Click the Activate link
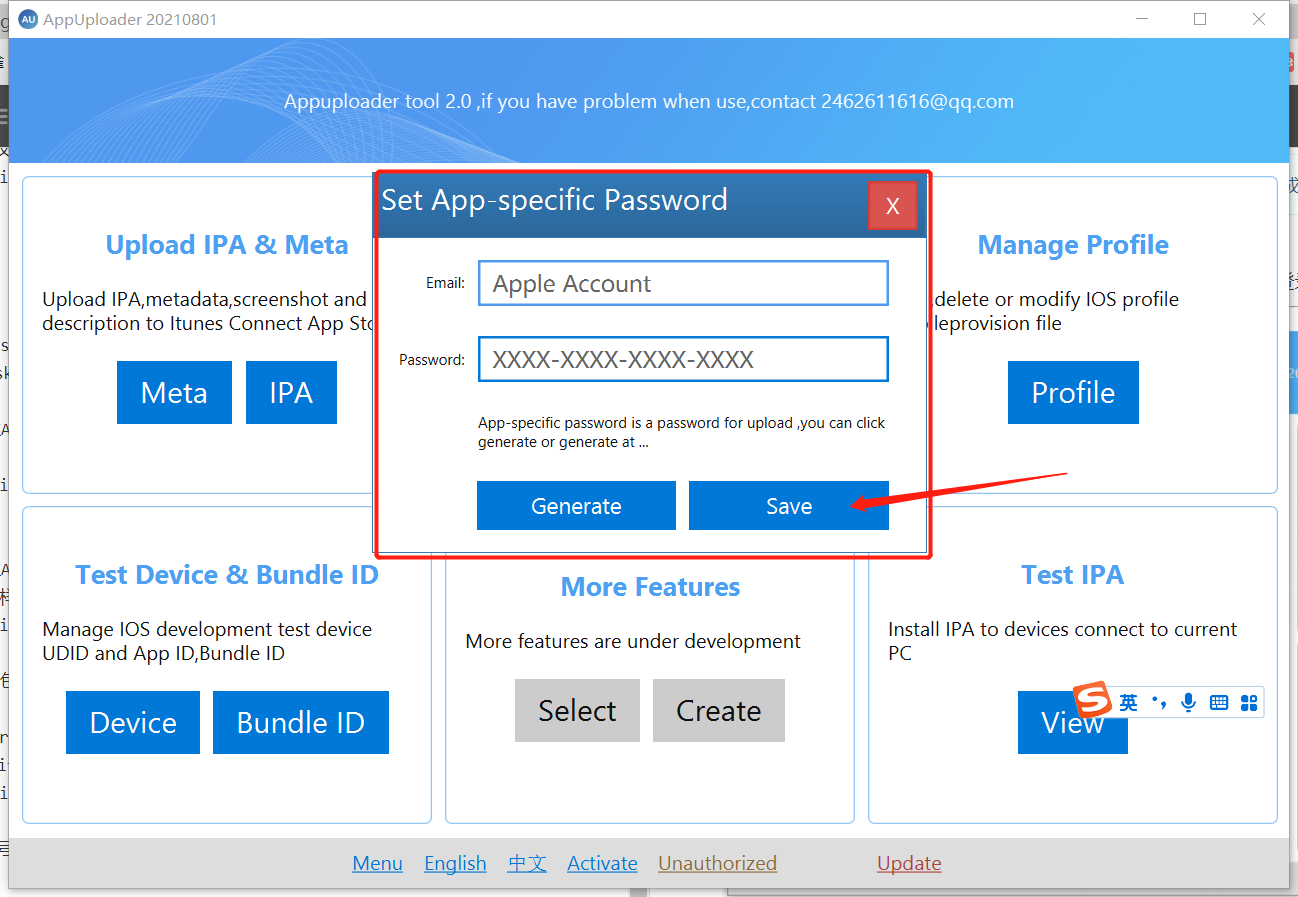 602,863
